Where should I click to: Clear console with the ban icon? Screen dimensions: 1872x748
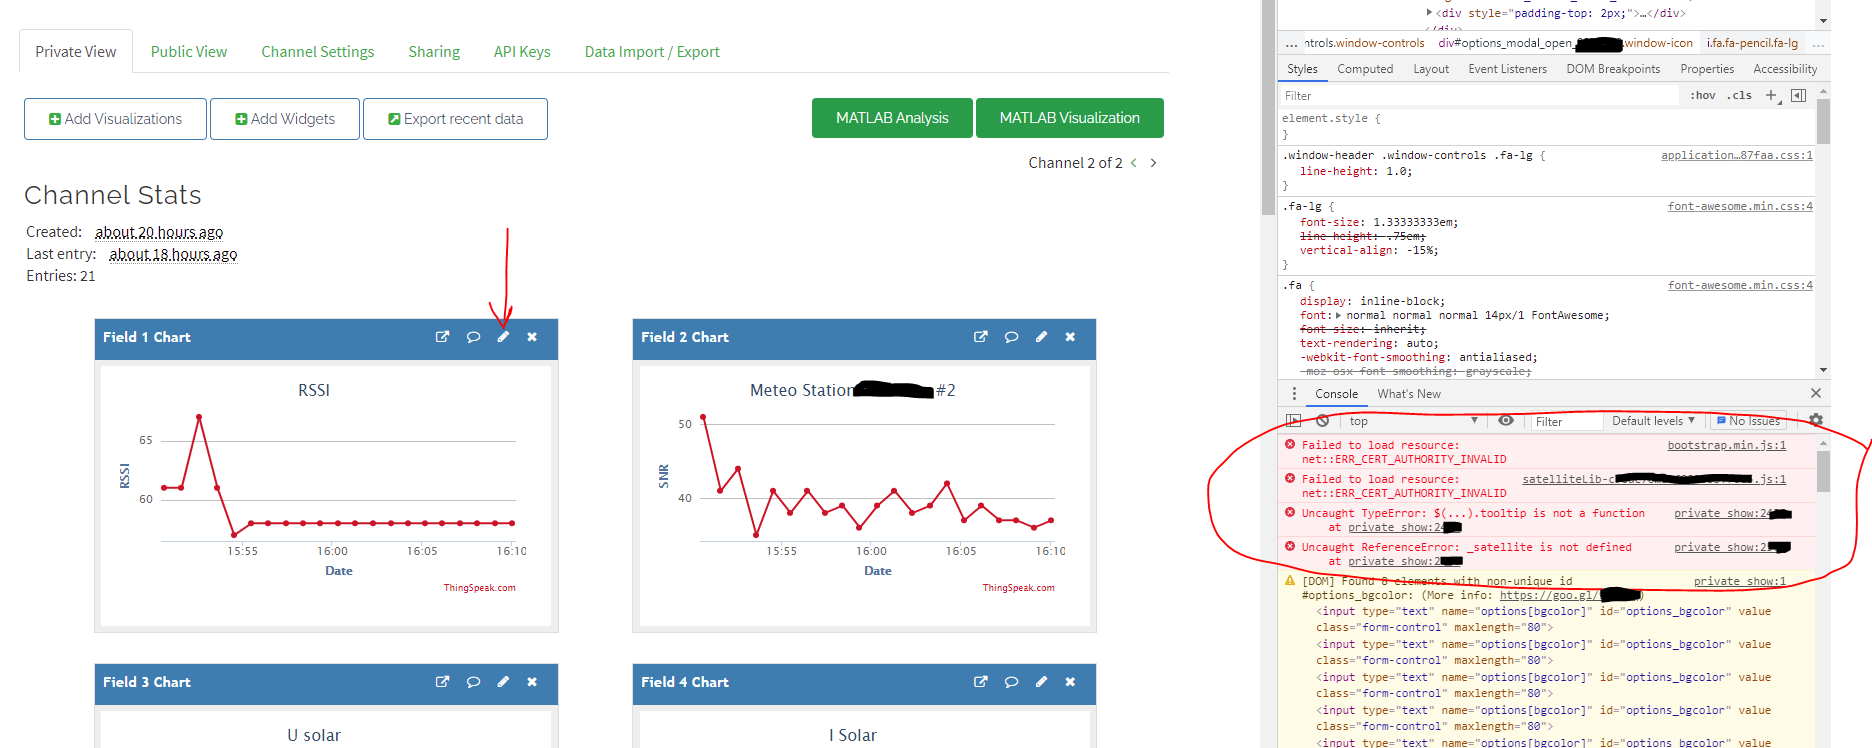(1322, 421)
